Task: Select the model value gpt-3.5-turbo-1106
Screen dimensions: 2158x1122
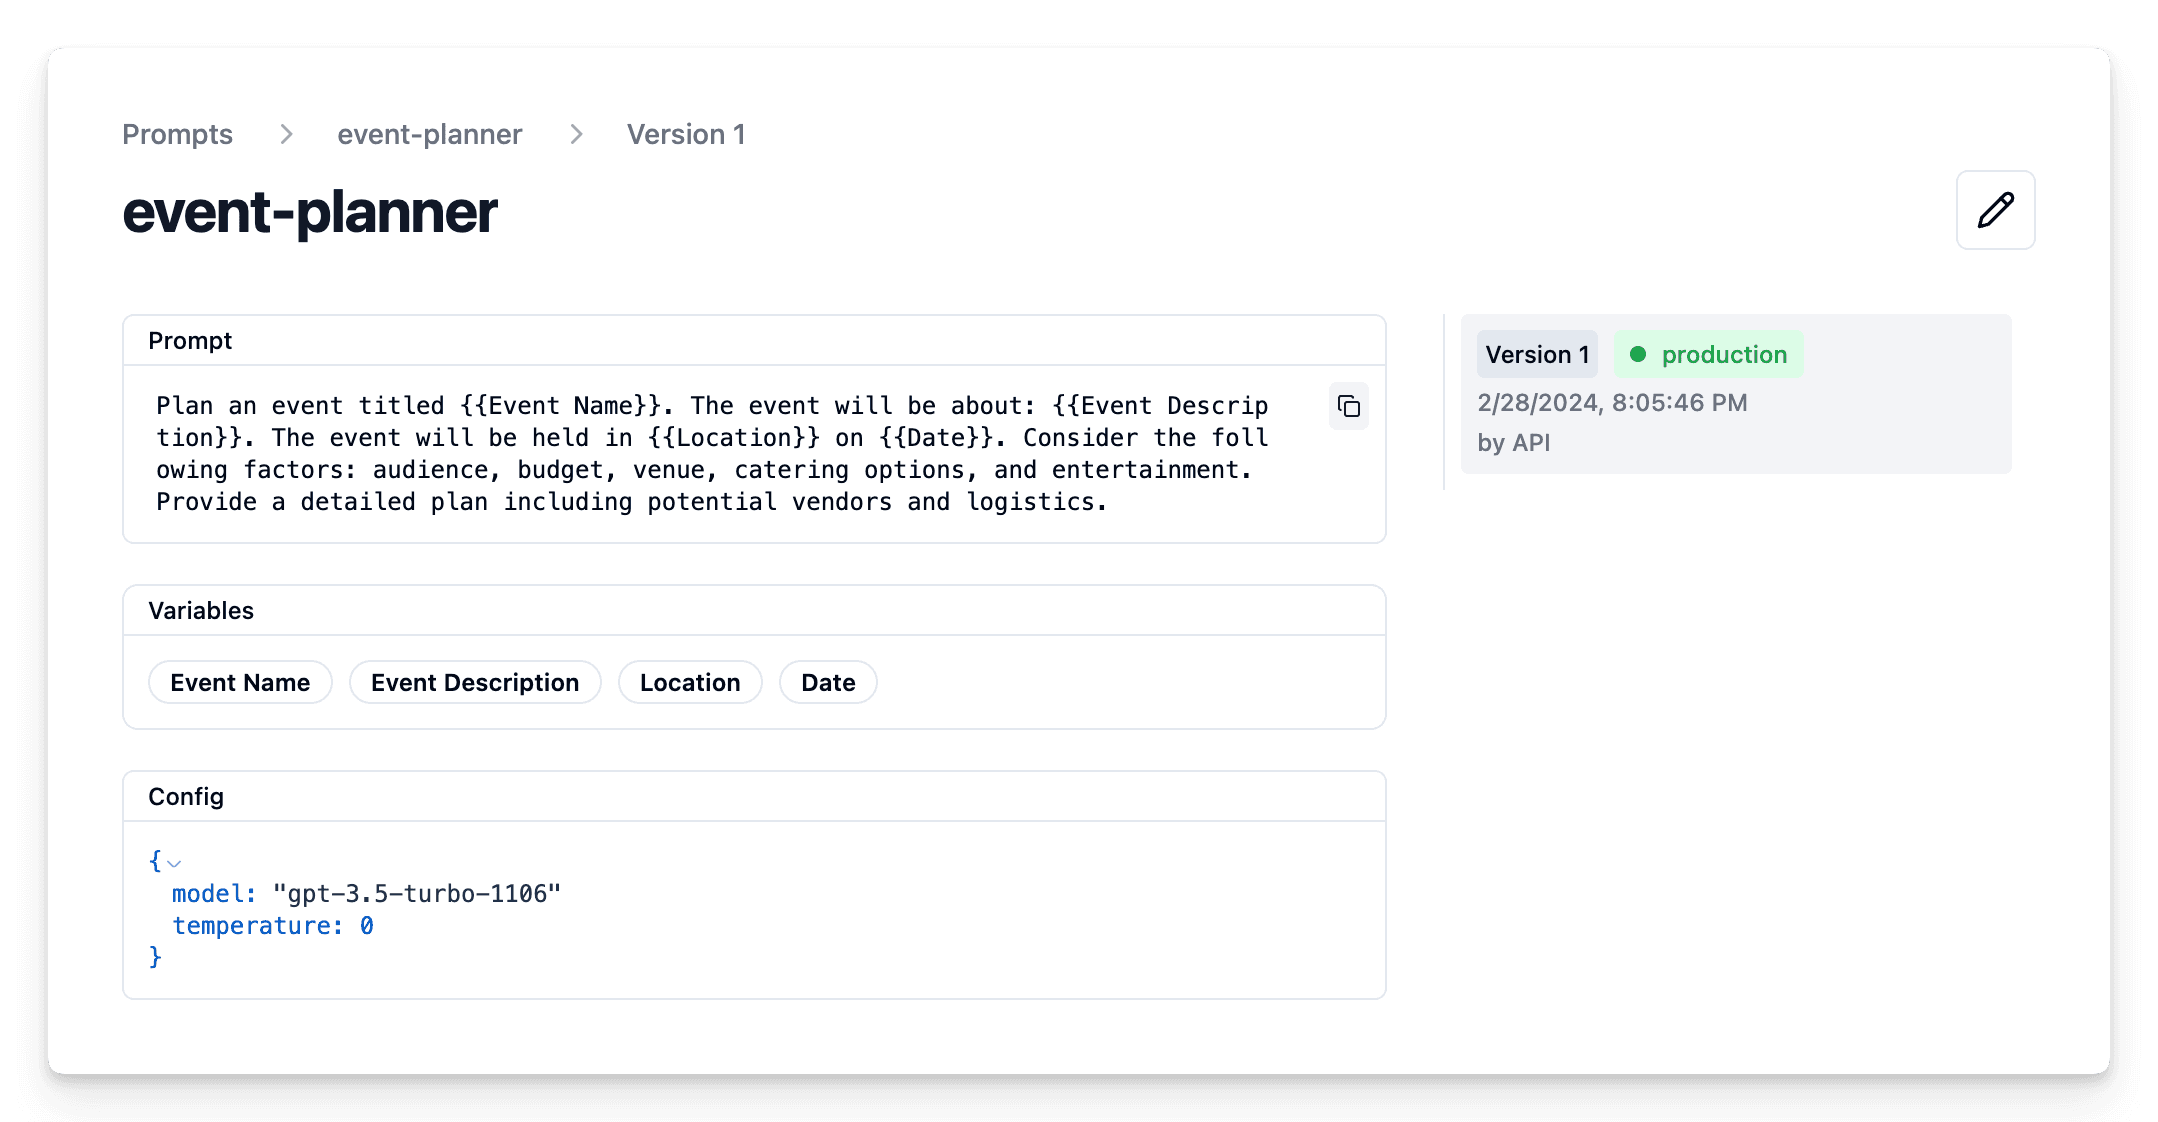Action: pos(418,893)
